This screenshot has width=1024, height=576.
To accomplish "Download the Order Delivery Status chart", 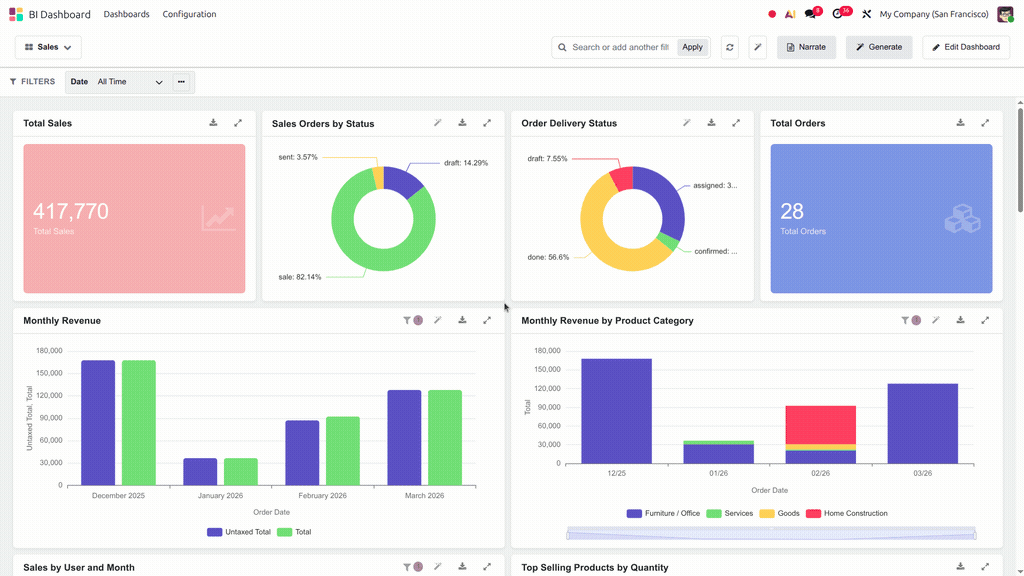I will pos(711,123).
